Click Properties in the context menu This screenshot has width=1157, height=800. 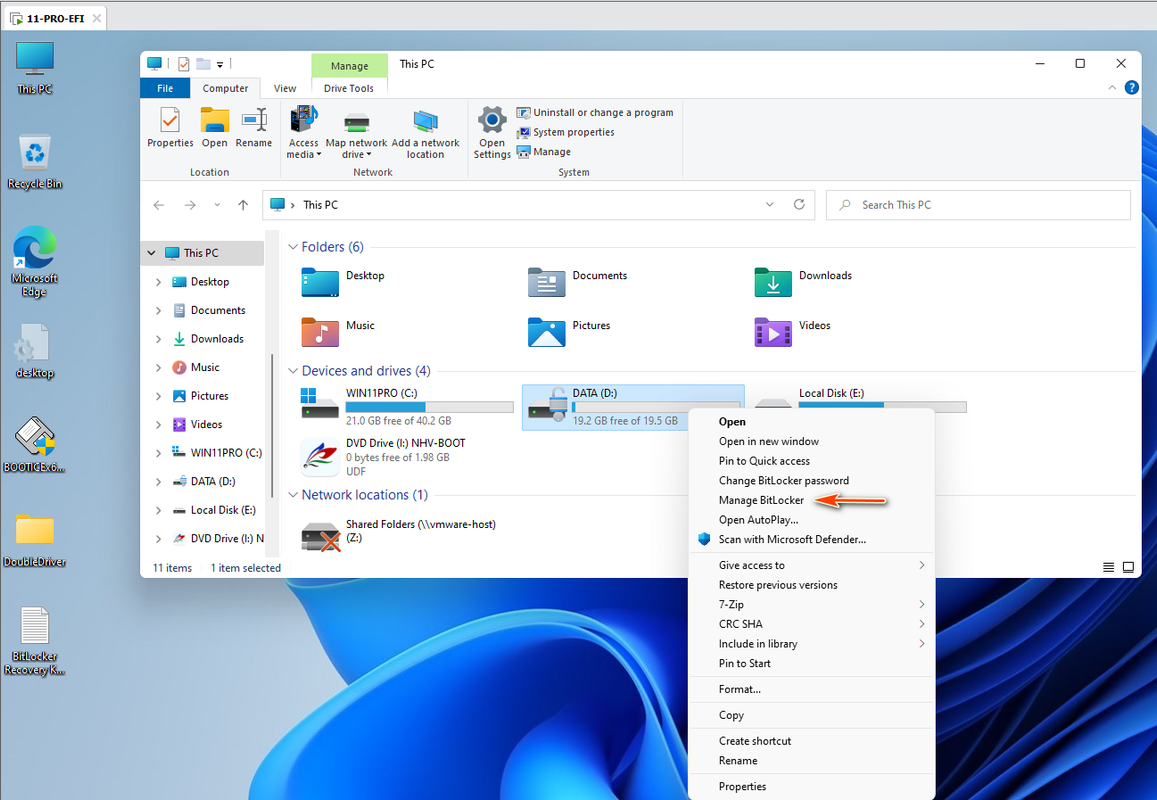[x=742, y=787]
